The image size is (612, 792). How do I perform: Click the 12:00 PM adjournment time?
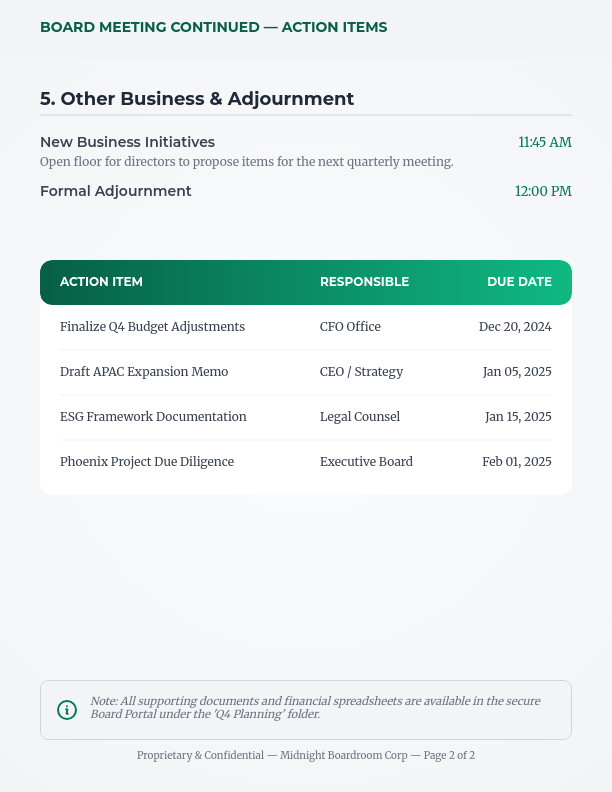coord(543,191)
